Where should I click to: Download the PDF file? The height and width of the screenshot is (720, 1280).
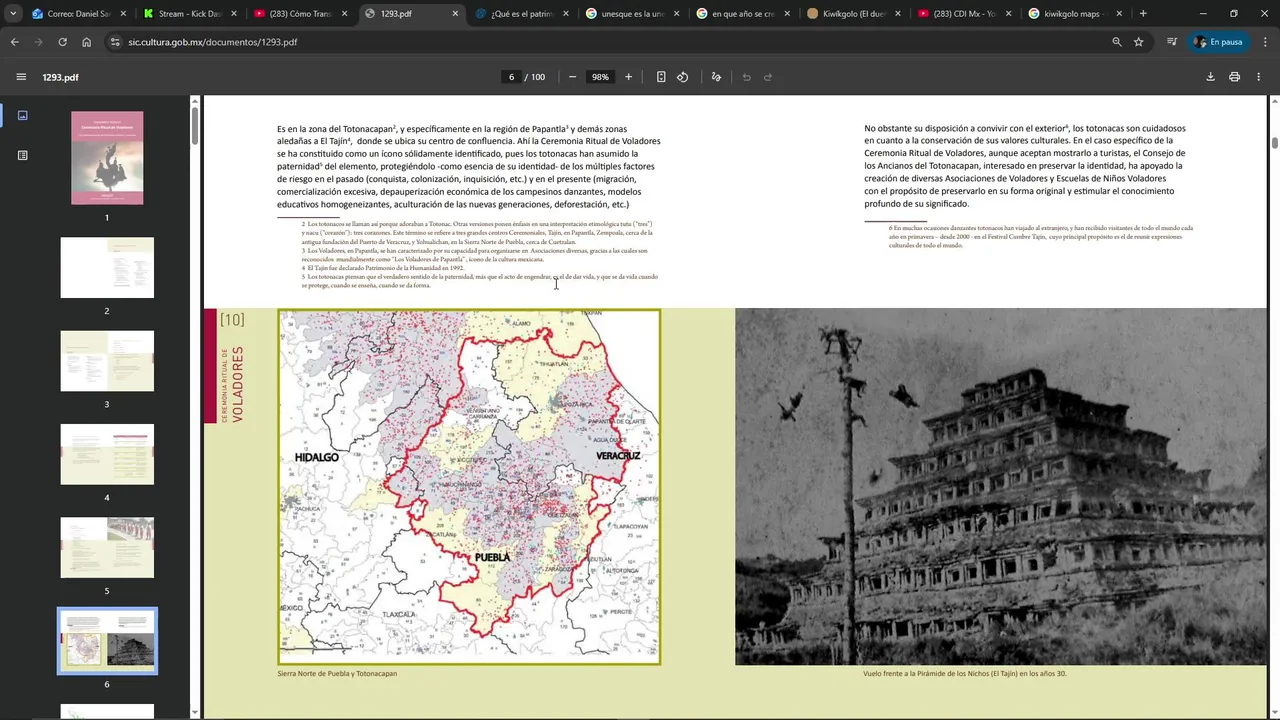point(1210,77)
